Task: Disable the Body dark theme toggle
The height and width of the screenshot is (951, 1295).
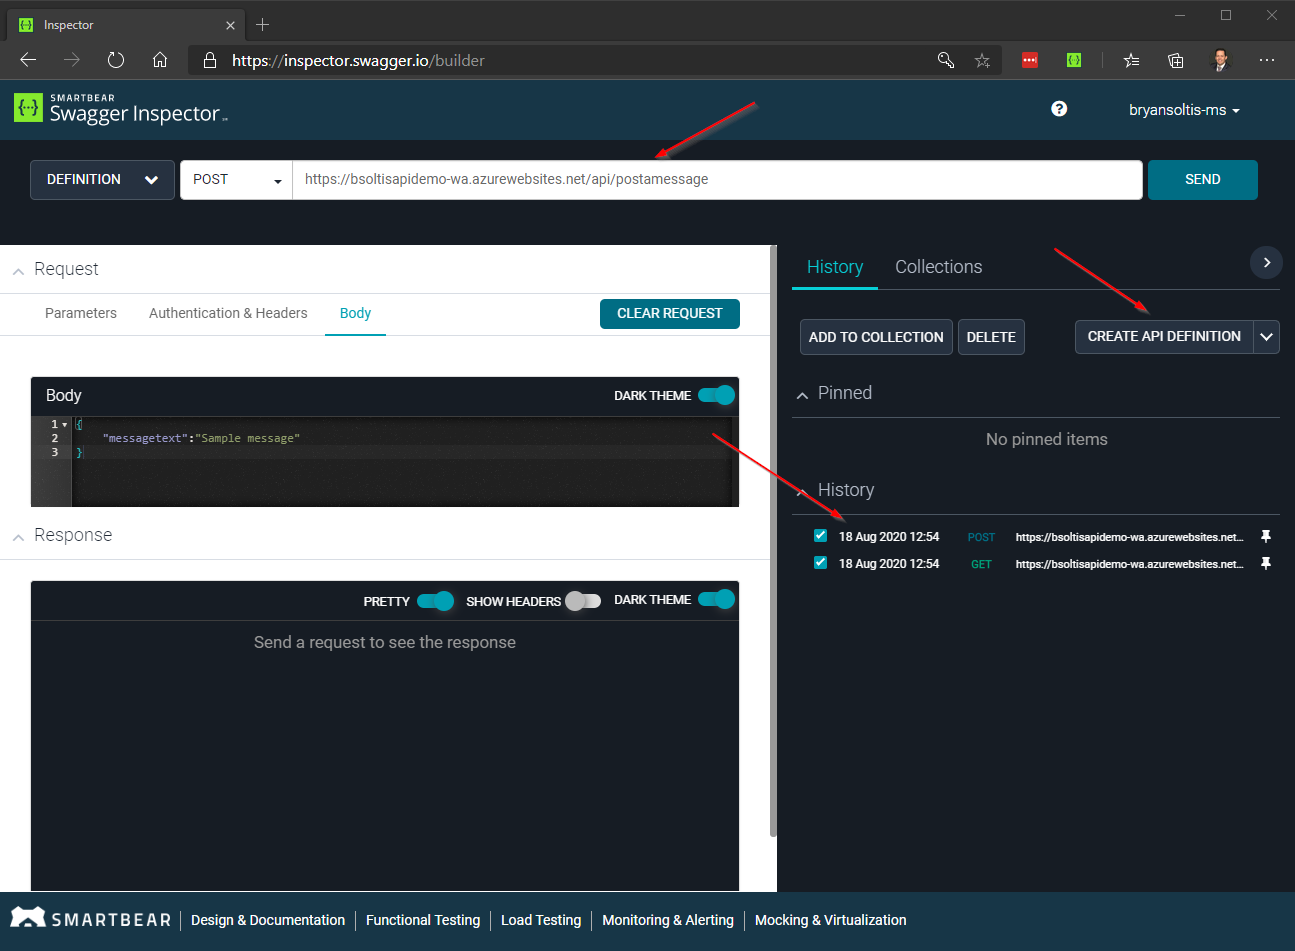Action: (x=717, y=395)
